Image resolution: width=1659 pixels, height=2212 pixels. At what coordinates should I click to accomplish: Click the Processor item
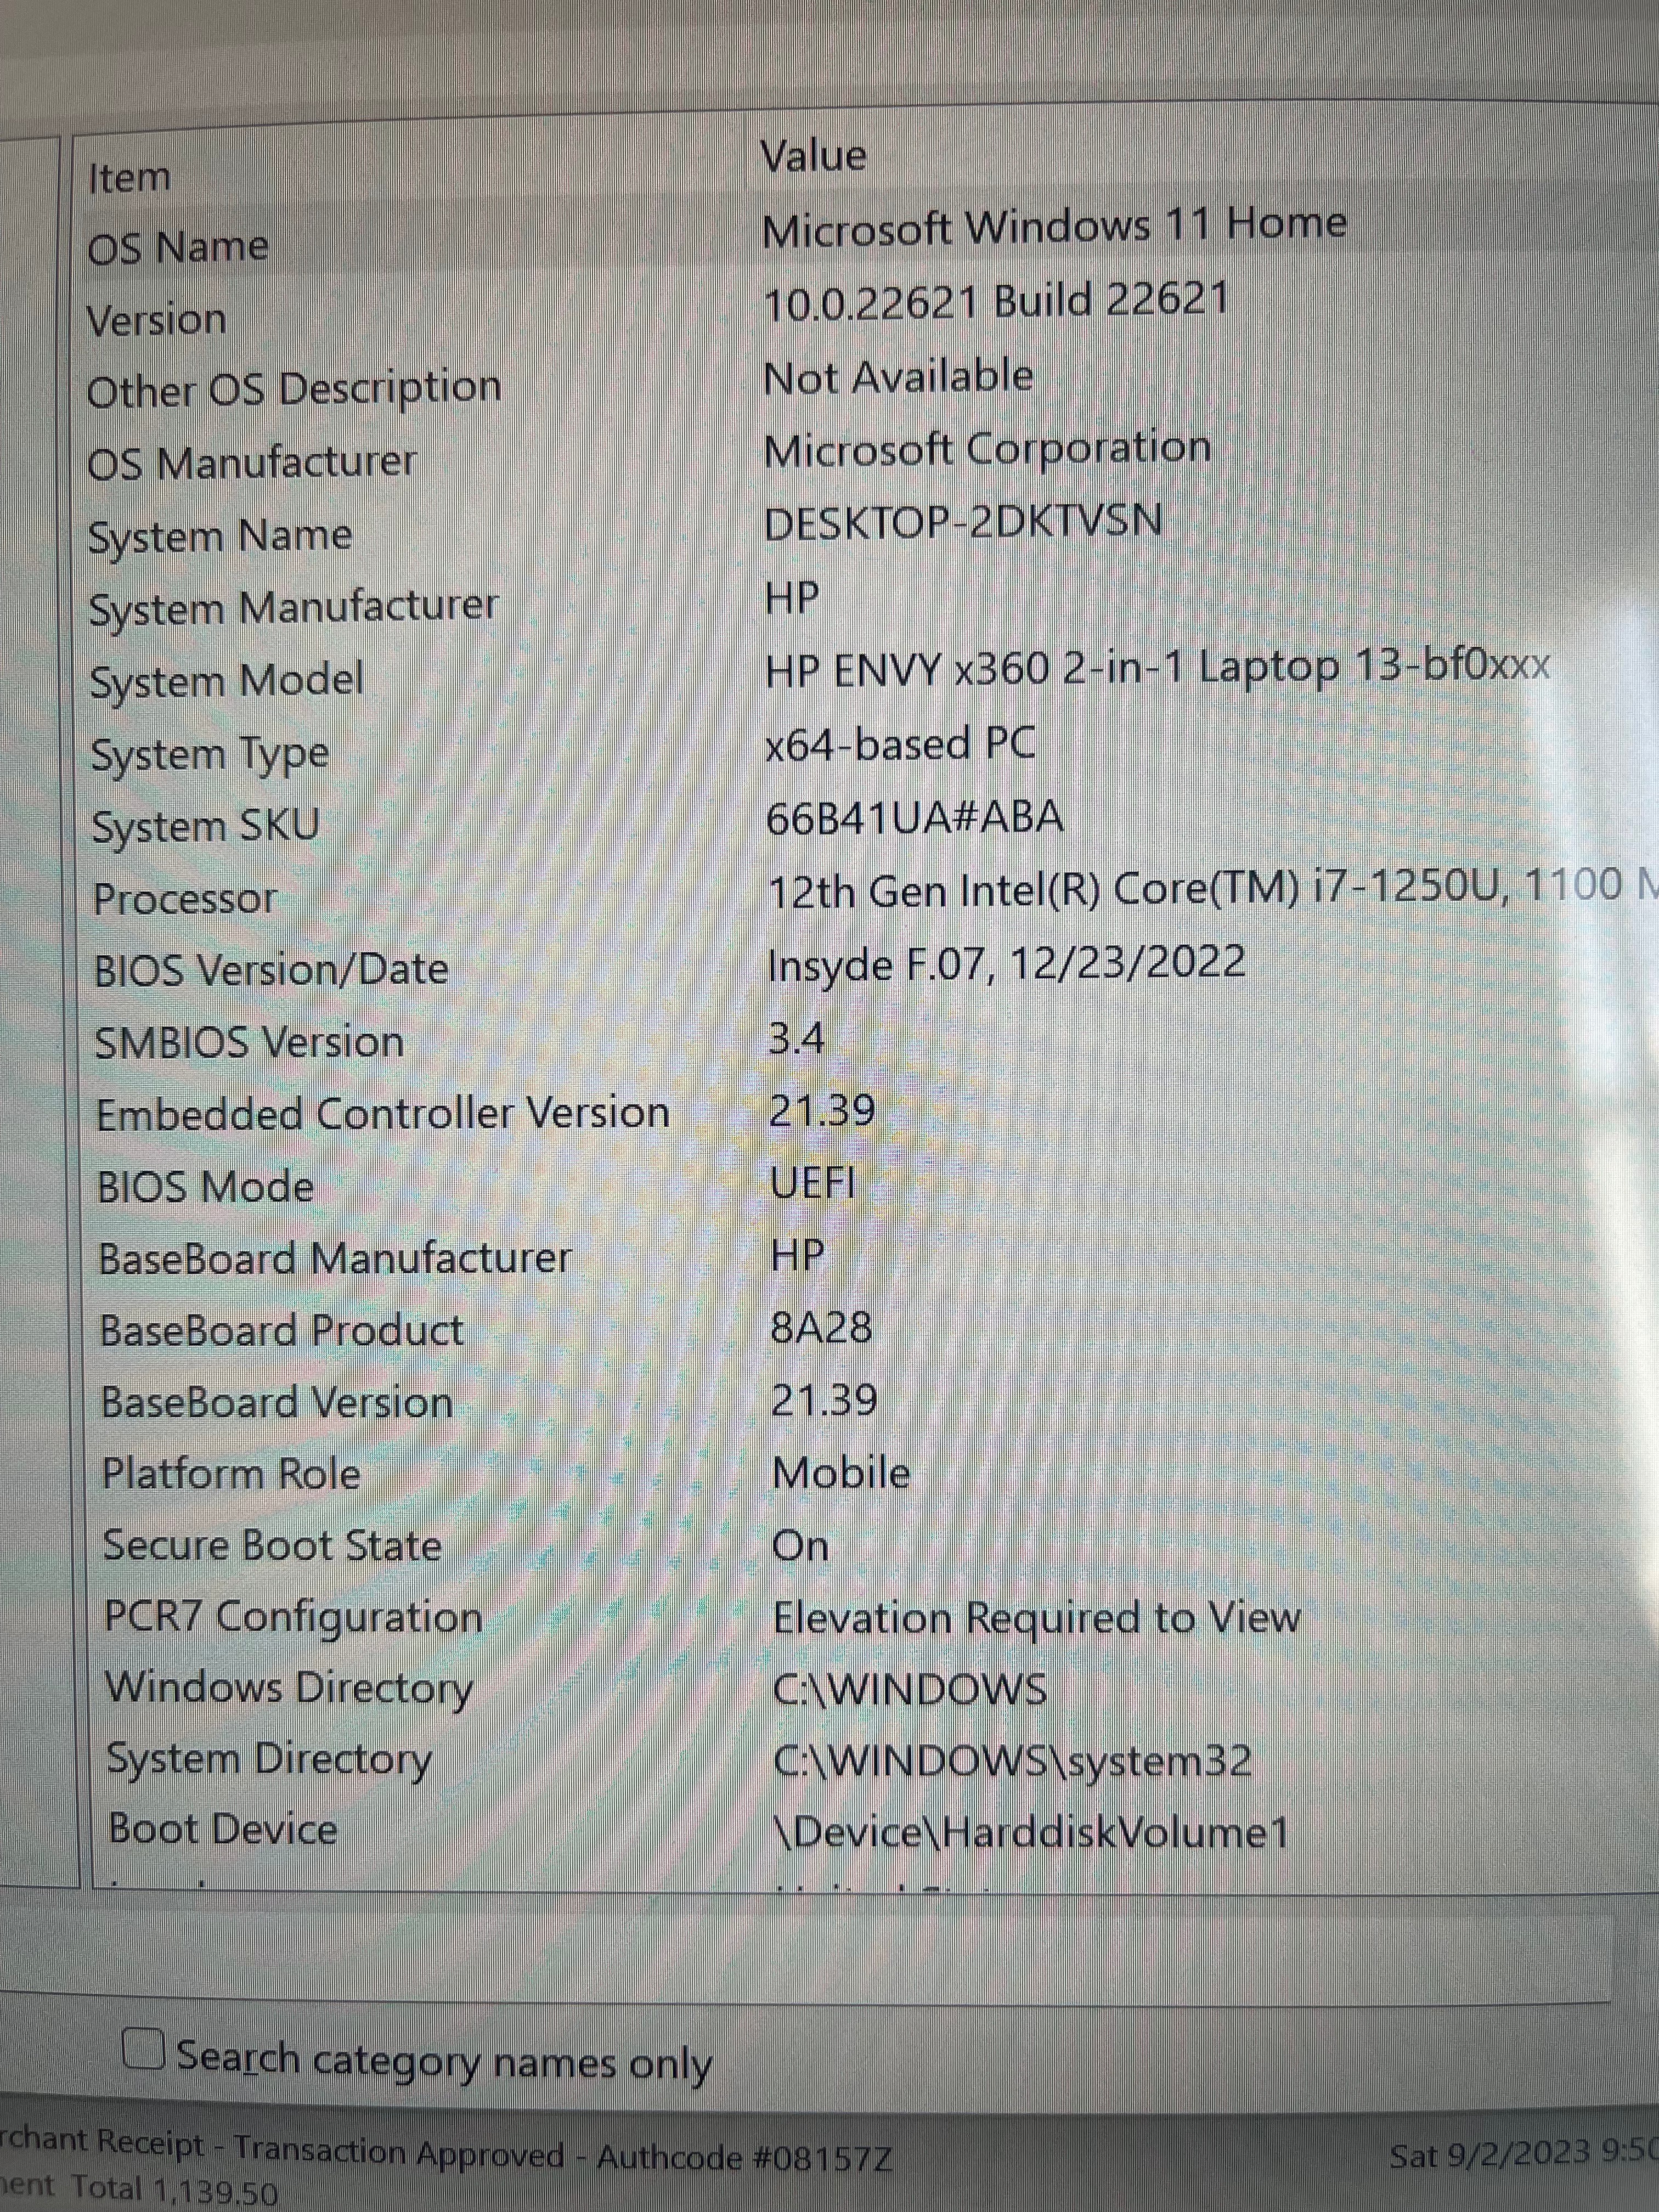pos(185,898)
